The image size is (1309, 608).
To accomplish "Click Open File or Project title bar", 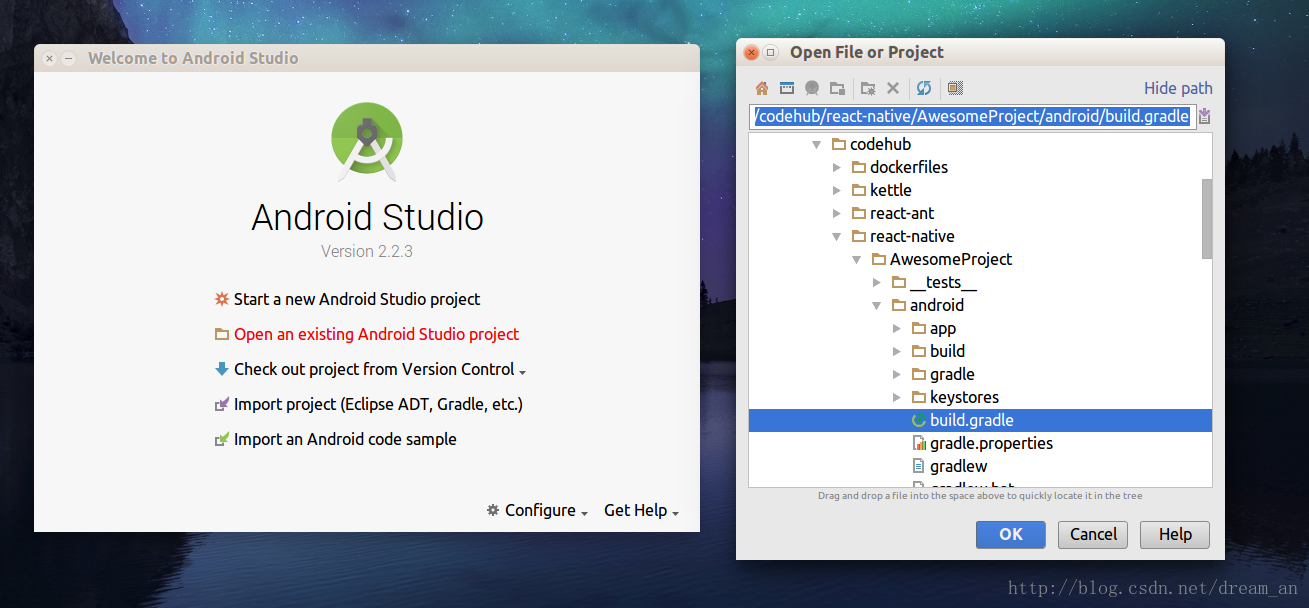I will point(980,52).
